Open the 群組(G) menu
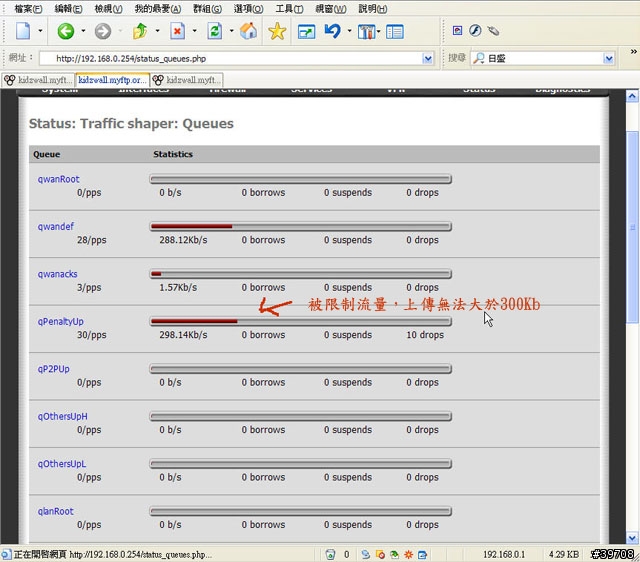 tap(207, 9)
